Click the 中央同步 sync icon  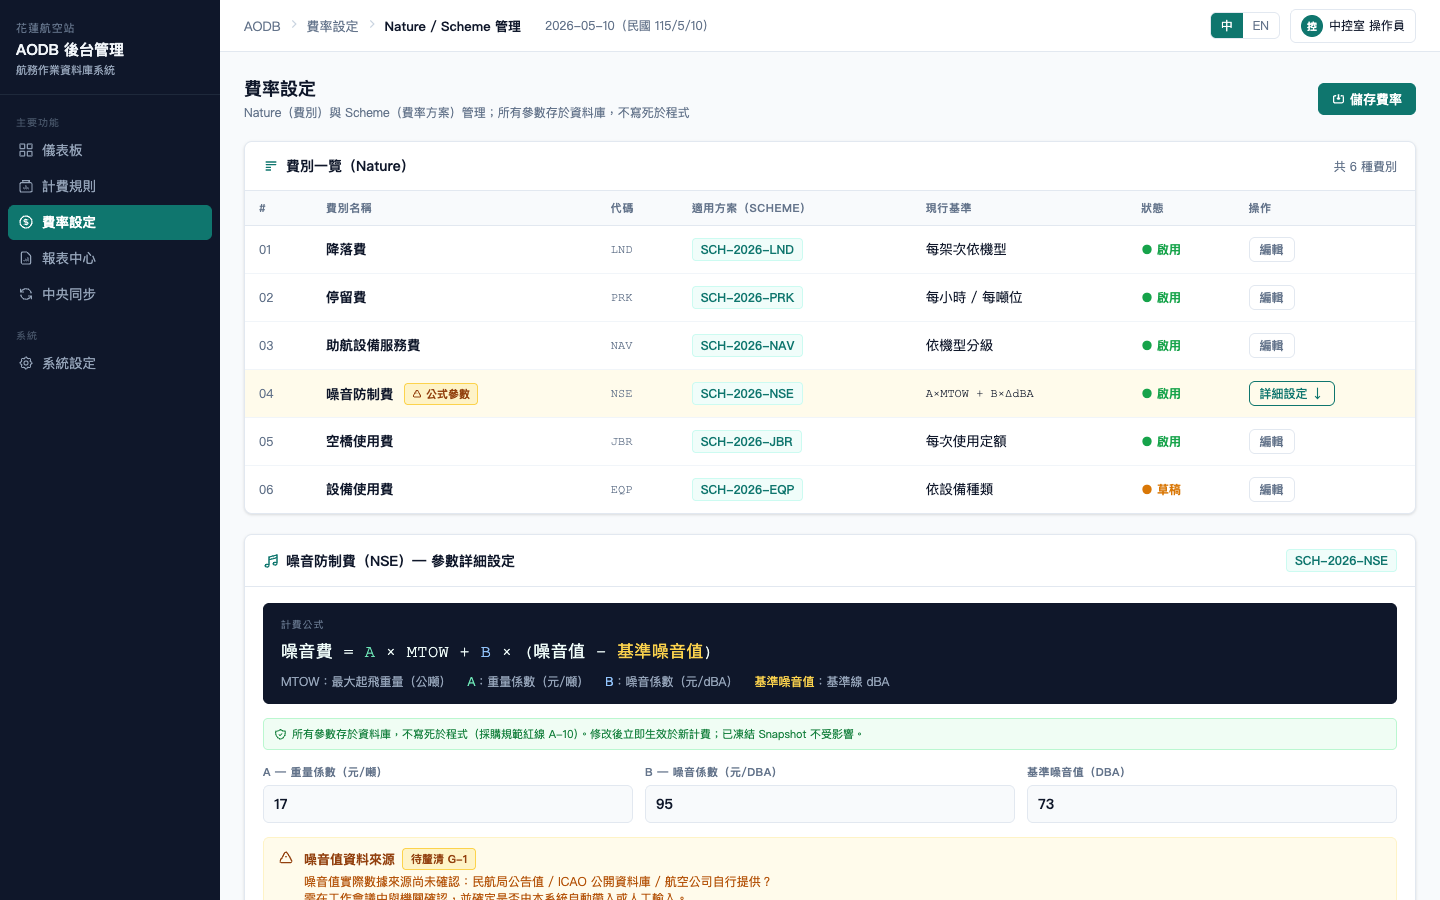[26, 294]
